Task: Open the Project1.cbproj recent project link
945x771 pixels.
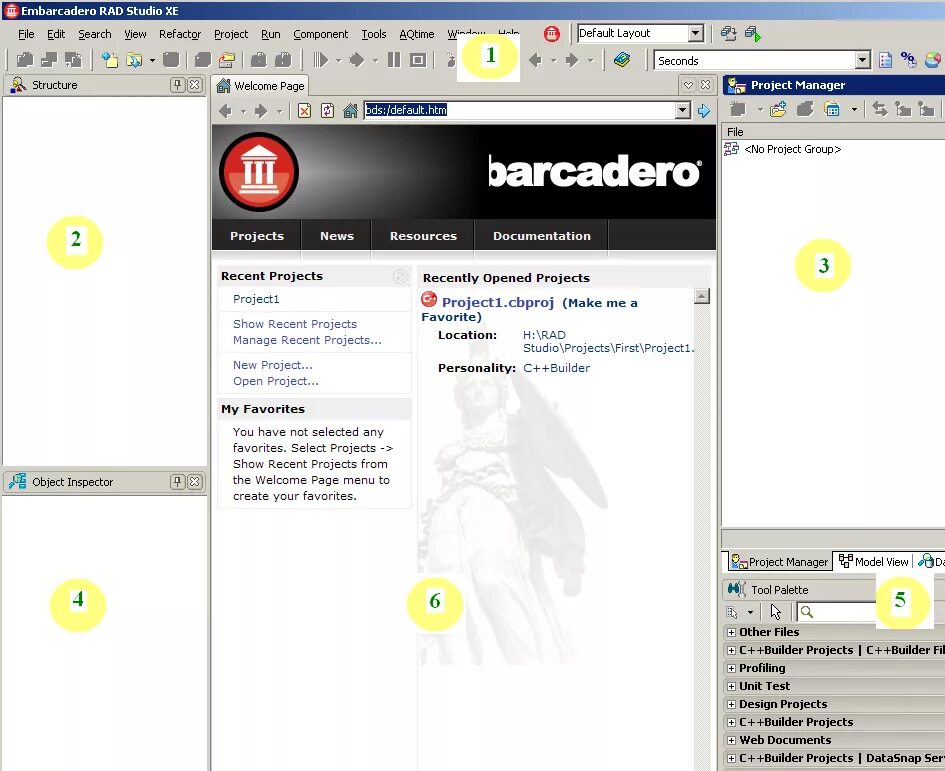Action: (x=498, y=303)
